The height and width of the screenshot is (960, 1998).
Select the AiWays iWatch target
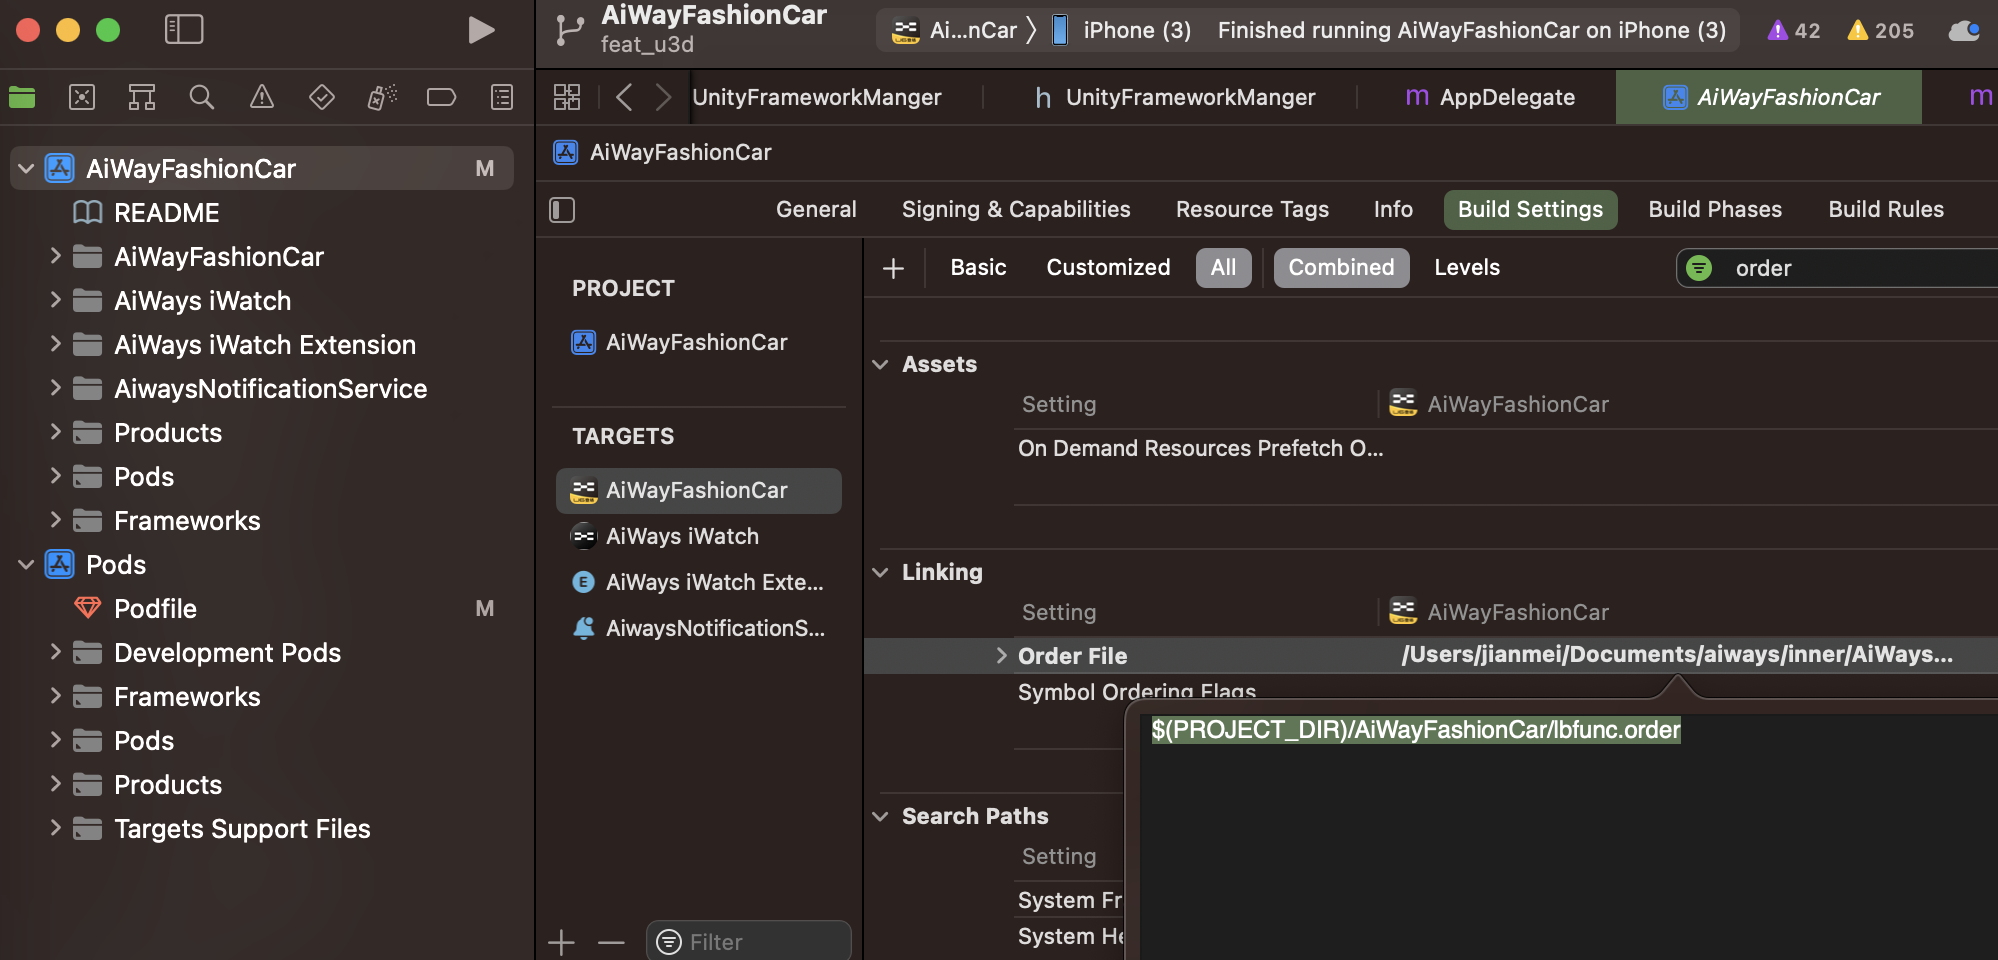click(x=682, y=537)
